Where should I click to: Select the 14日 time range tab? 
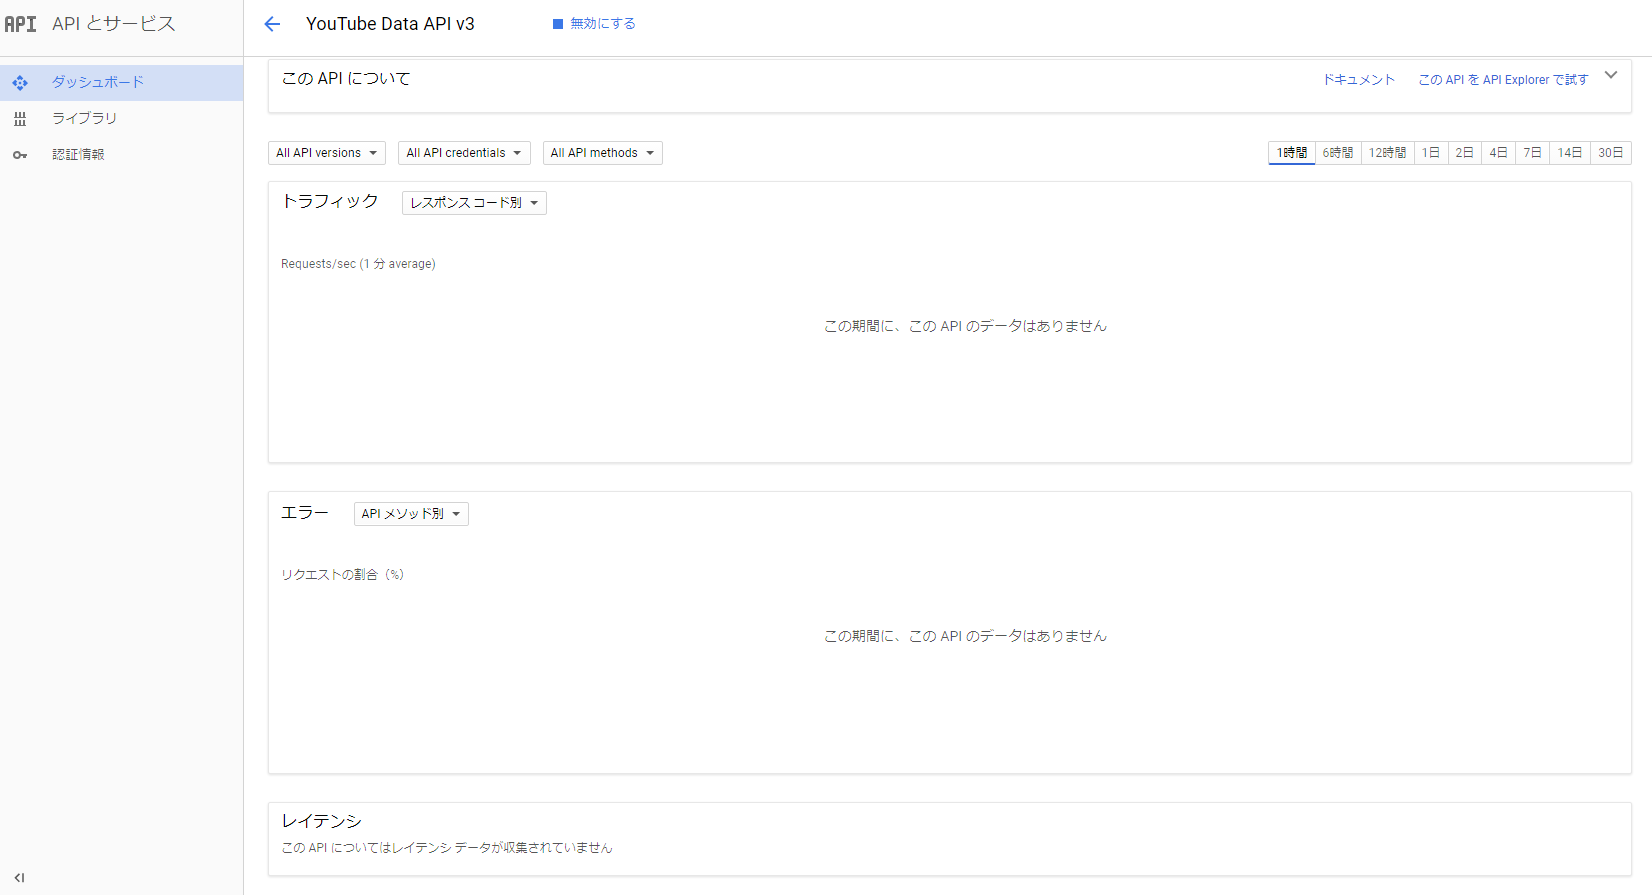[x=1570, y=153]
